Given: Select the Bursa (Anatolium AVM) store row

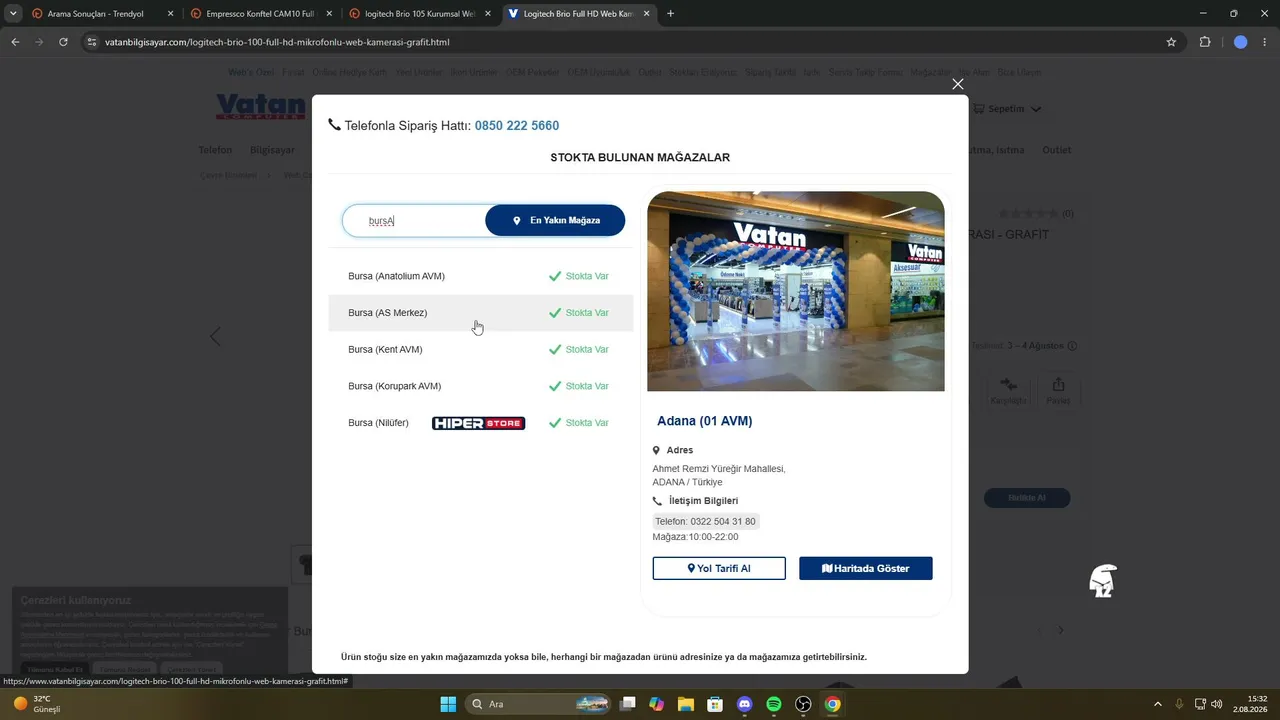Looking at the screenshot, I should (x=481, y=276).
